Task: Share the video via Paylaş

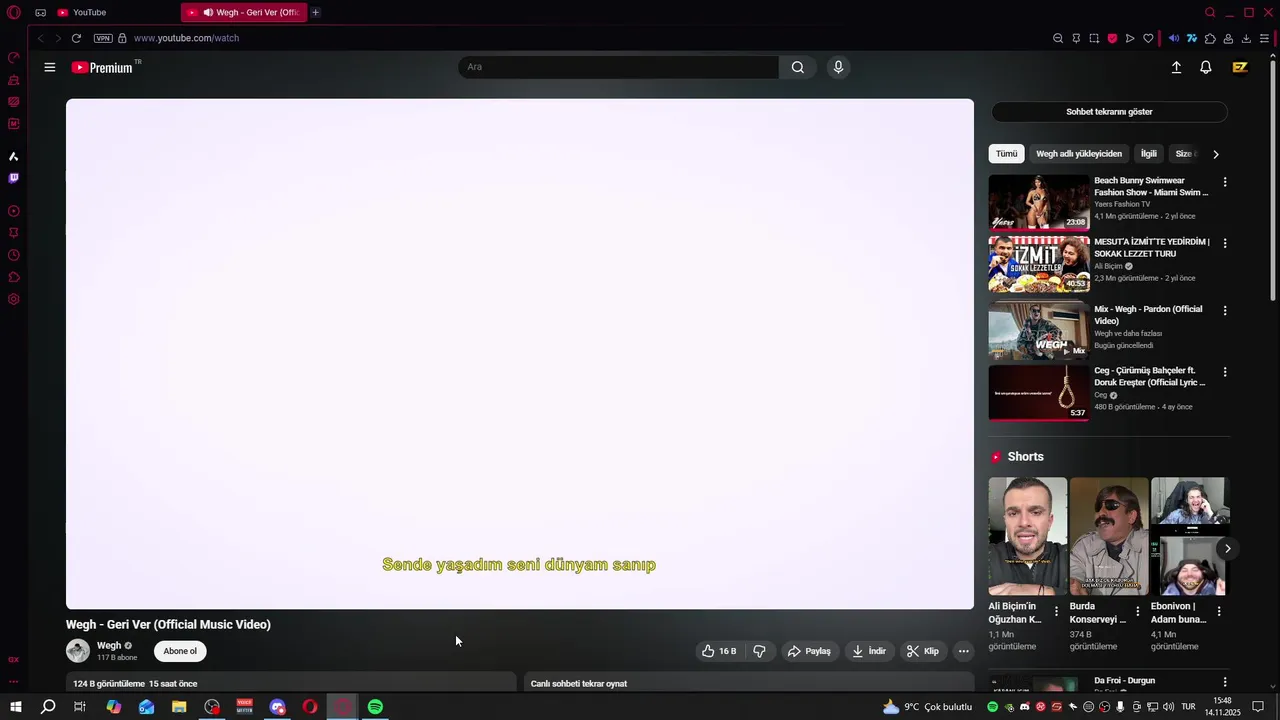Action: tap(809, 651)
